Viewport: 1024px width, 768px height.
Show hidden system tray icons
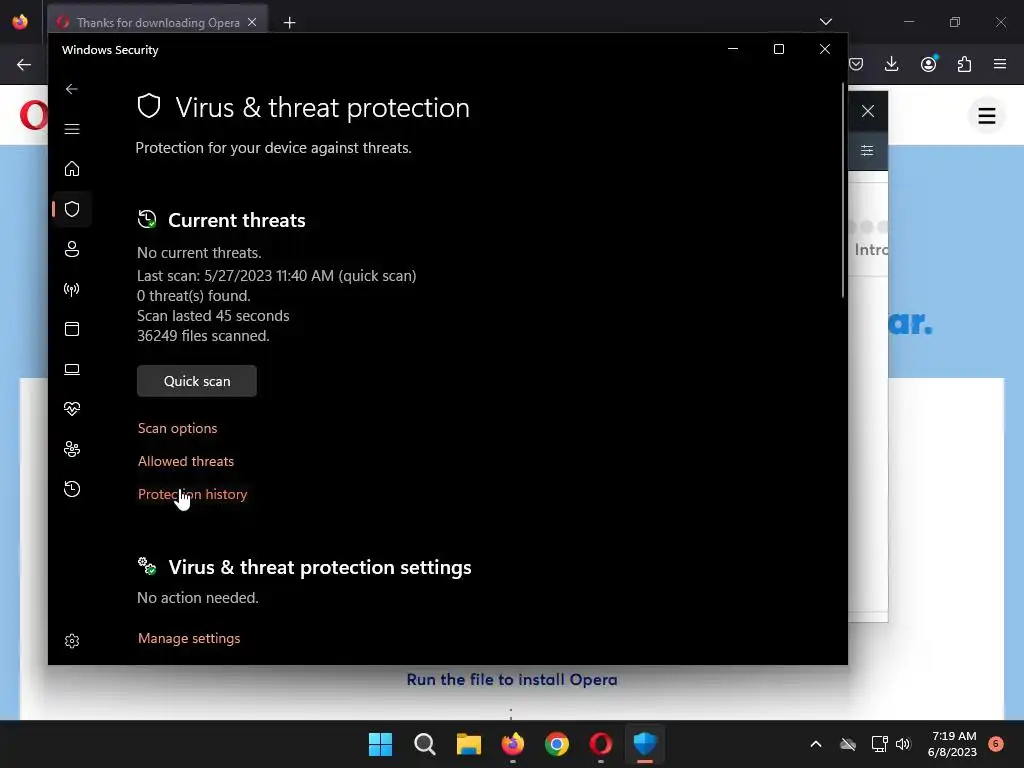click(816, 744)
